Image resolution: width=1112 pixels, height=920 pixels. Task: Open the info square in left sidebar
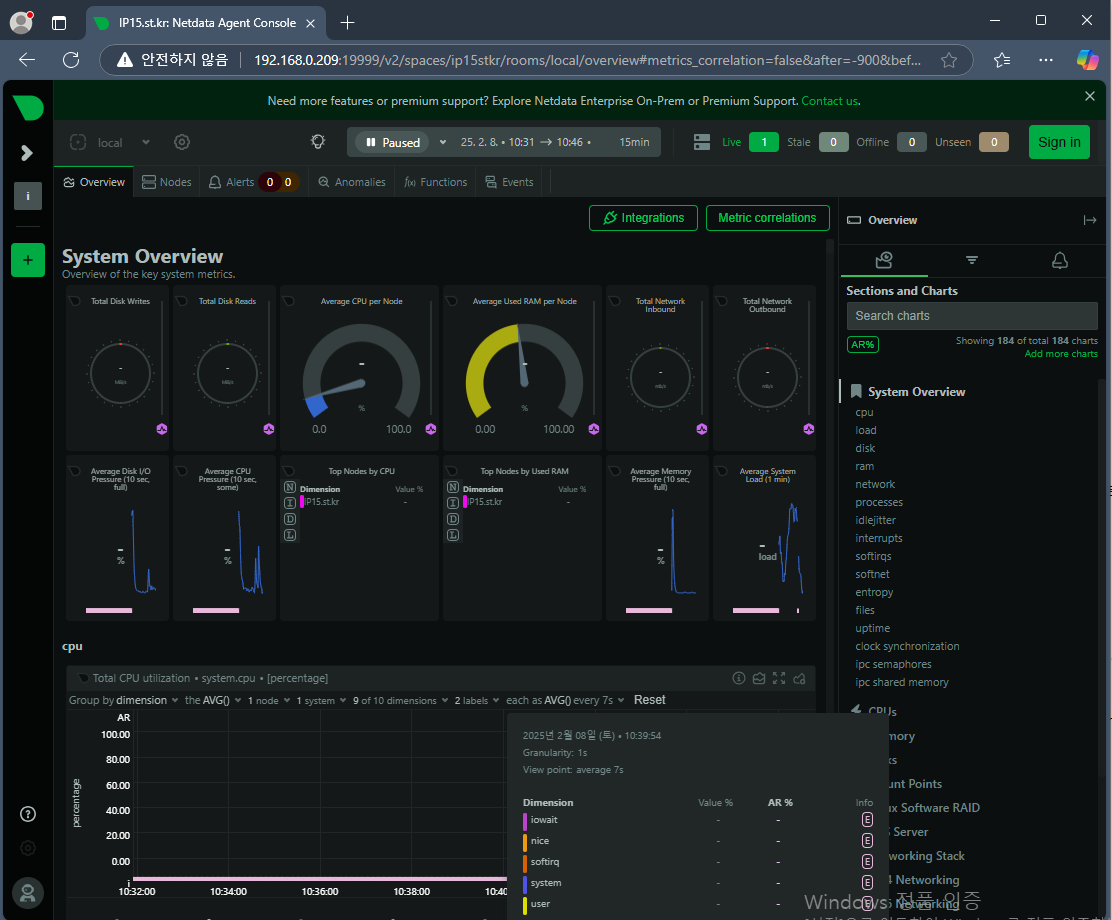[28, 196]
